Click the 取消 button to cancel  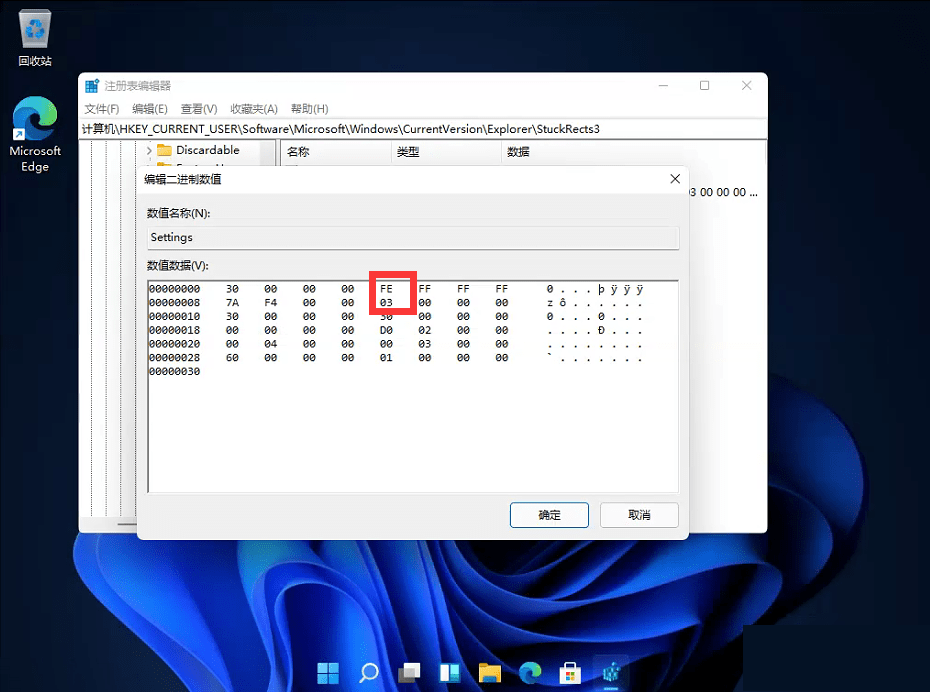point(639,515)
